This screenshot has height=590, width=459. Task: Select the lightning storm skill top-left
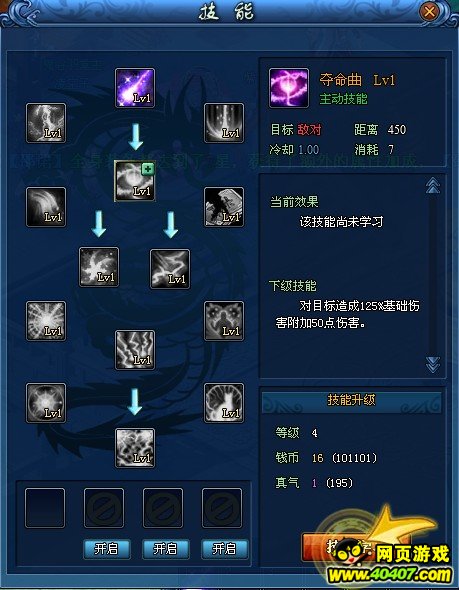46,123
